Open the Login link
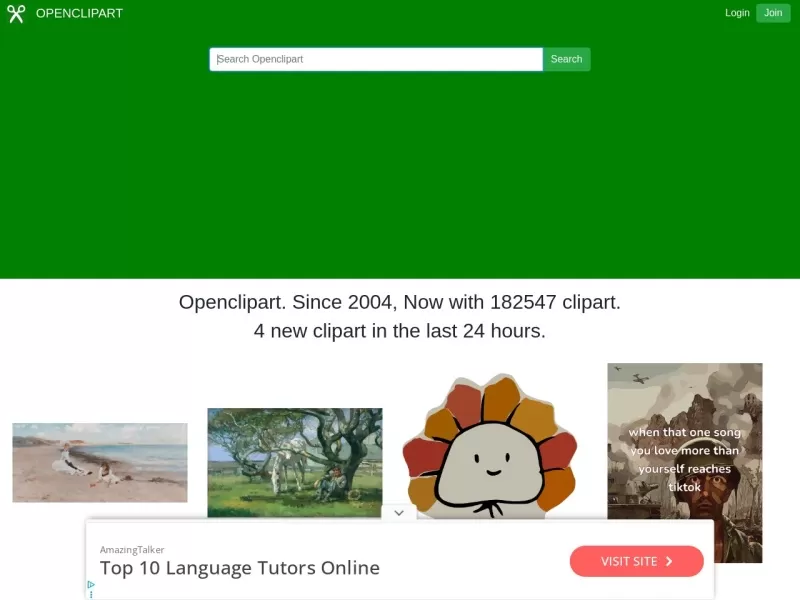Viewport: 800px width, 600px height. click(737, 13)
